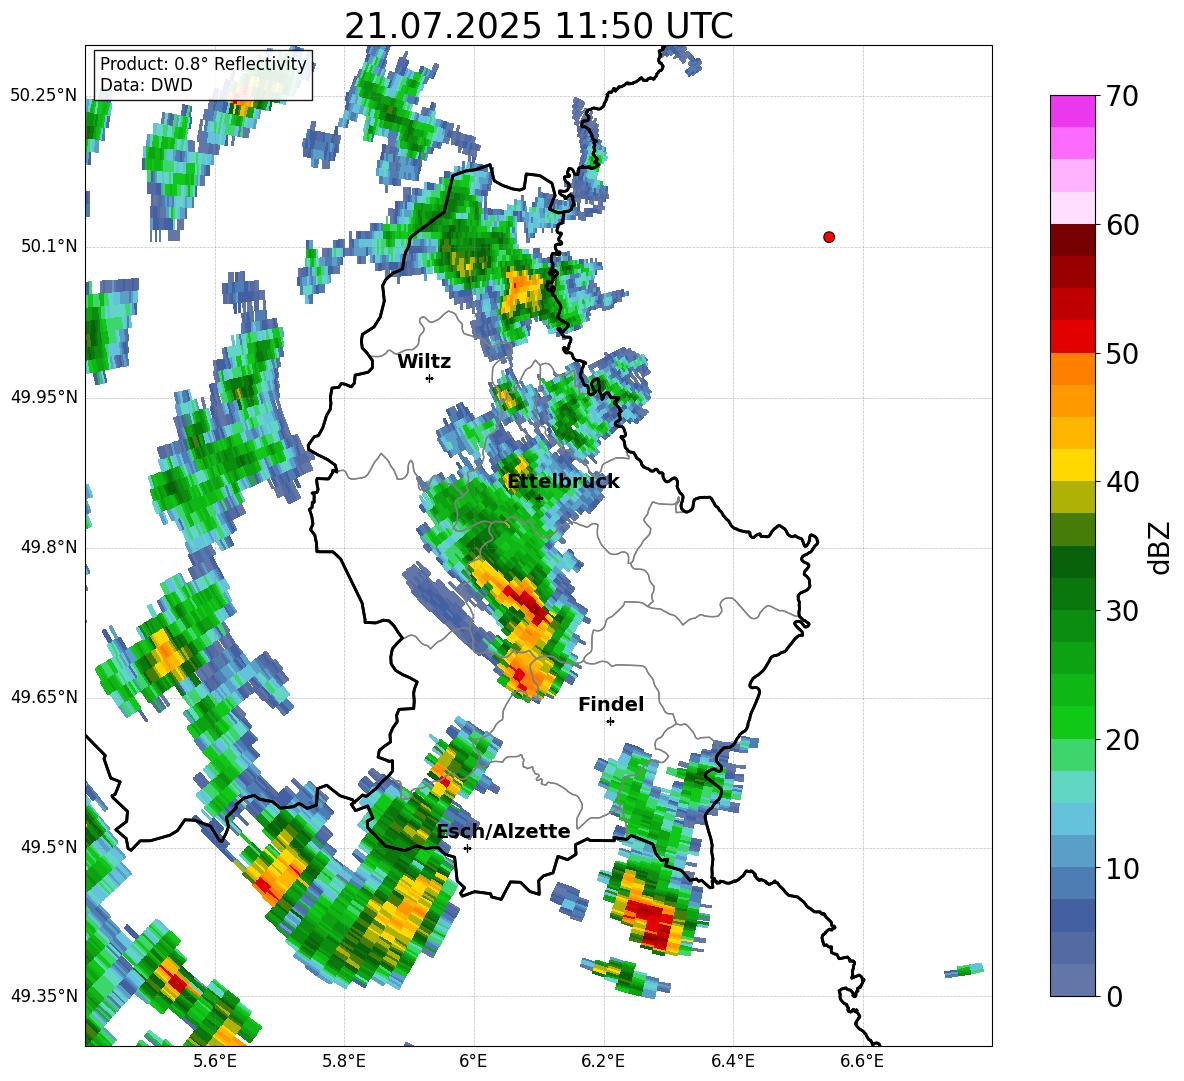This screenshot has width=1184, height=1081.
Task: Click the cross marker at Wiltz
Action: [430, 378]
